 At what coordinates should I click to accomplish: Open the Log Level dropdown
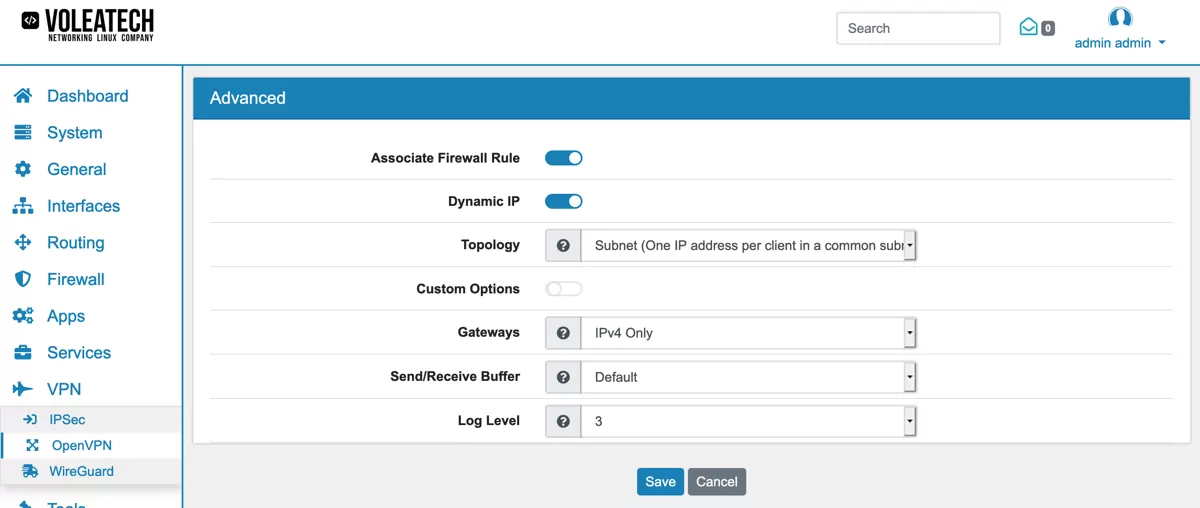(x=748, y=421)
